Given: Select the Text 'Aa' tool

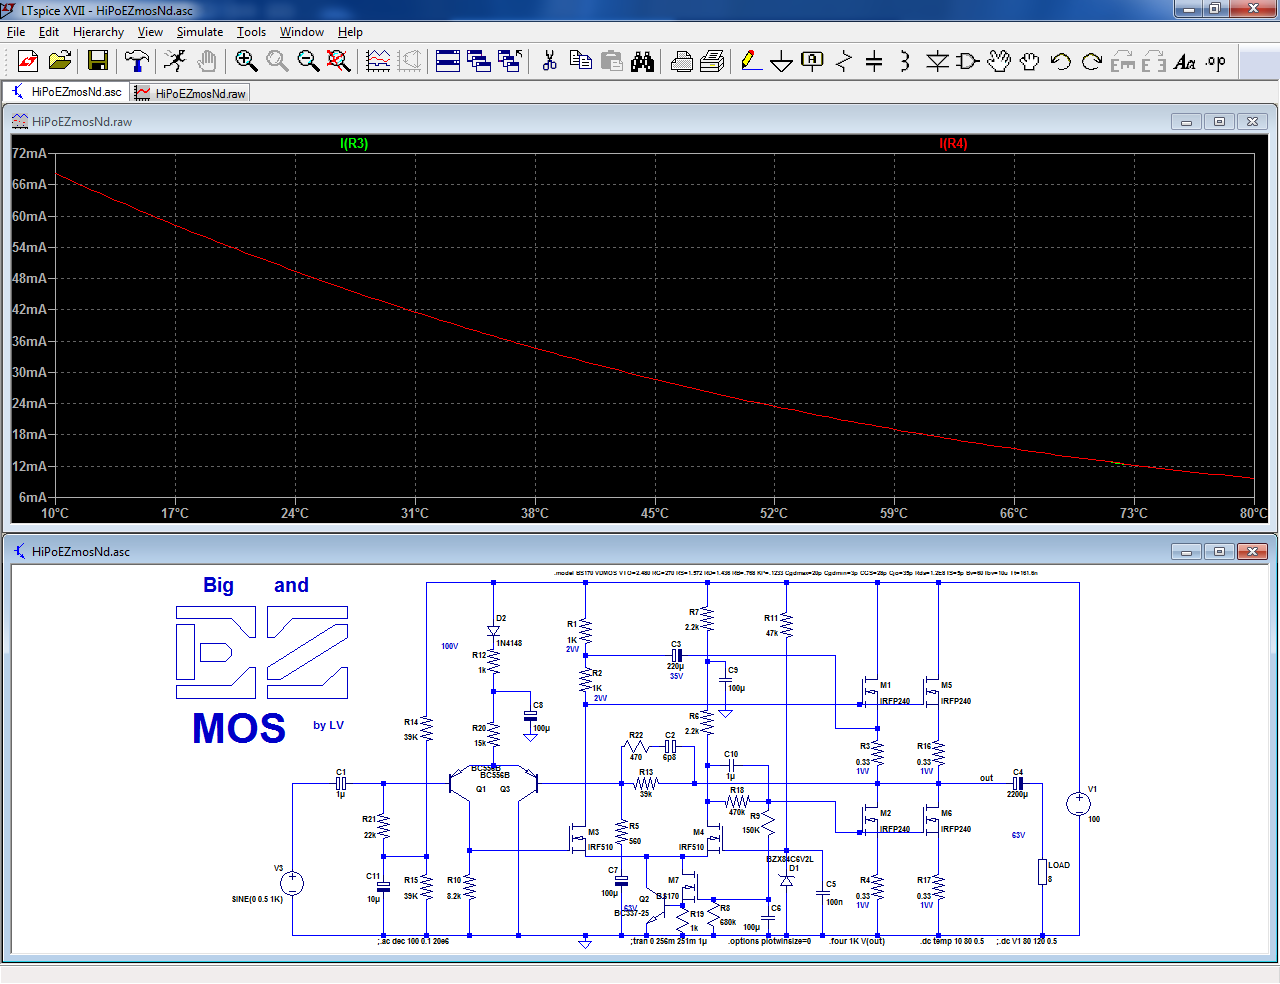Looking at the screenshot, I should 1185,61.
